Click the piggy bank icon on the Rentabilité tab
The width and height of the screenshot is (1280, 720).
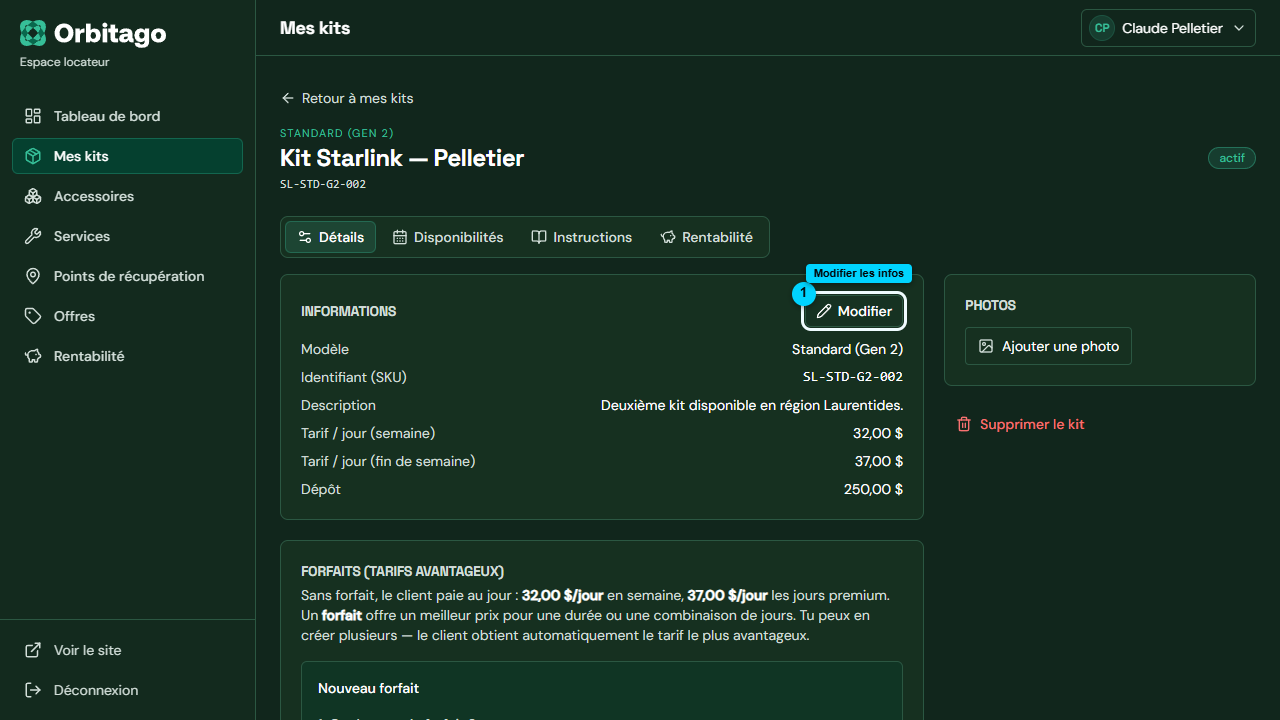pos(668,237)
